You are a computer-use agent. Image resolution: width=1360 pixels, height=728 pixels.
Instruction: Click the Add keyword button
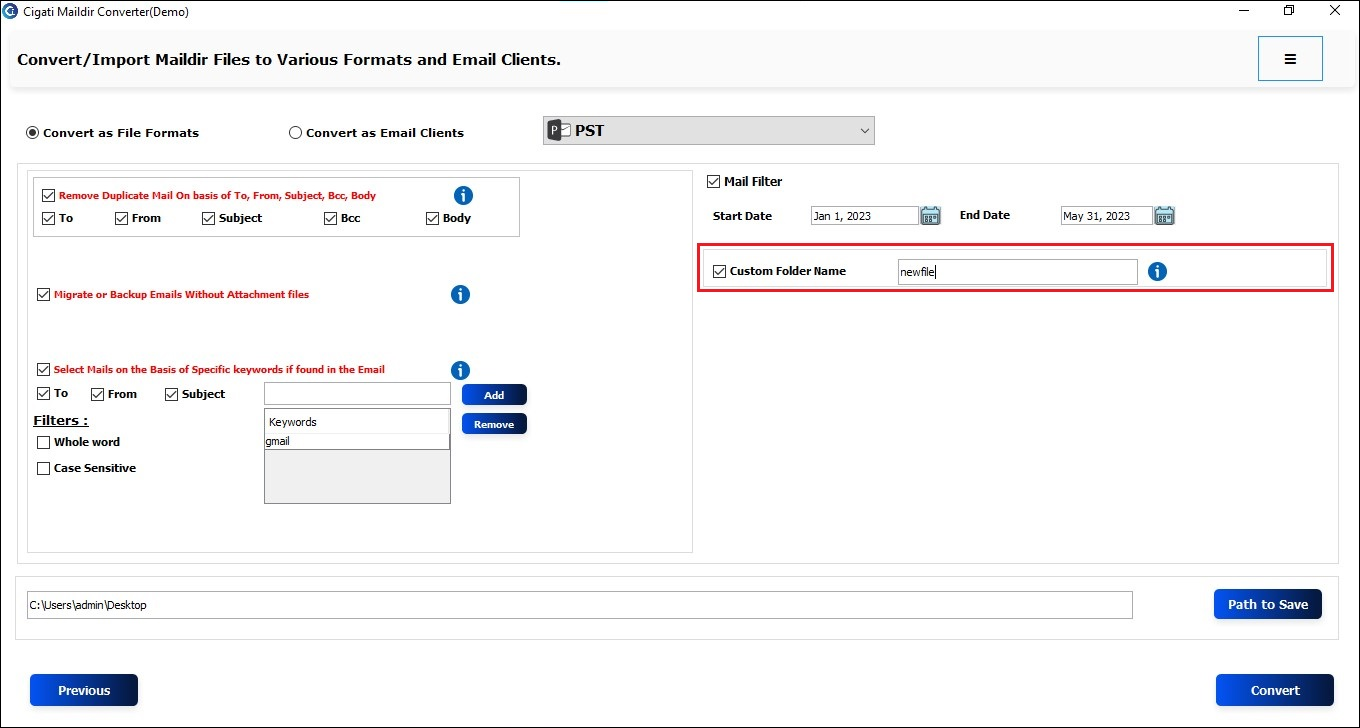coord(494,395)
